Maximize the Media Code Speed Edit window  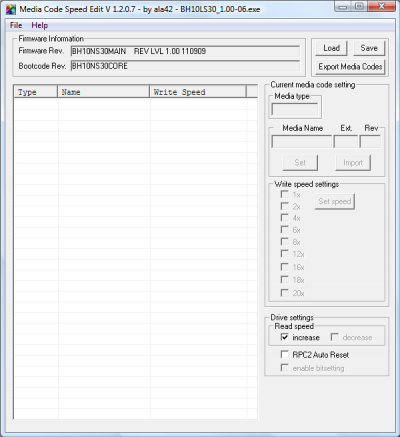tap(360, 7)
